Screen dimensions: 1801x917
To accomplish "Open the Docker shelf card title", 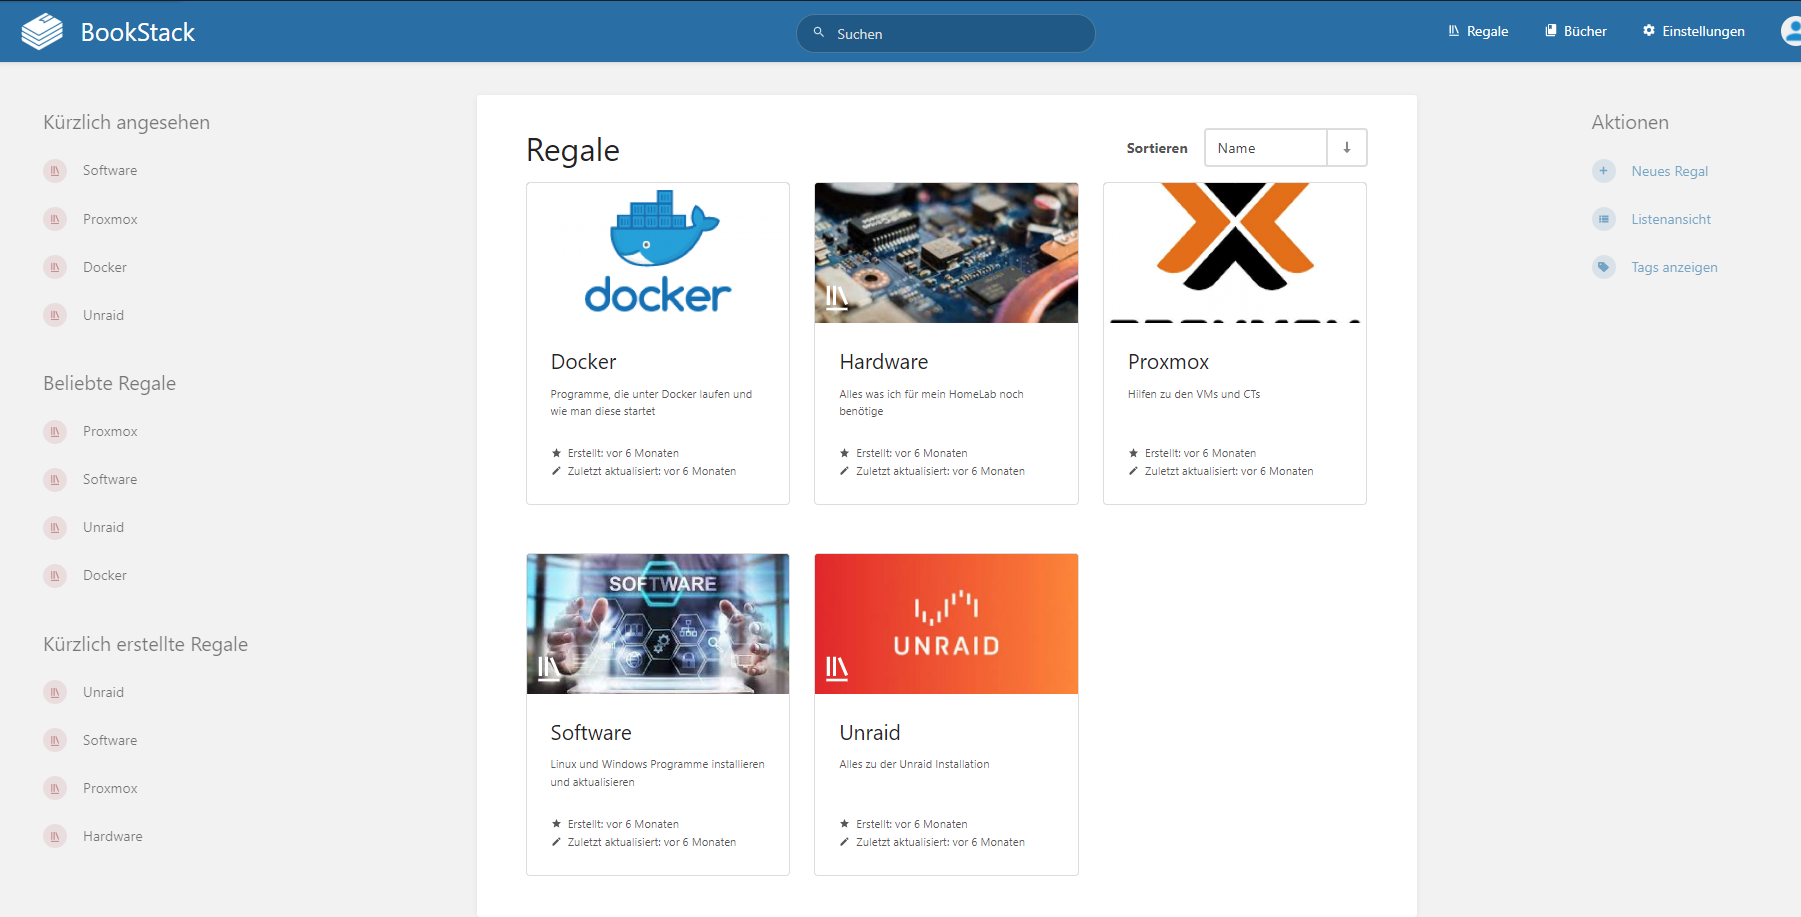I will (583, 362).
